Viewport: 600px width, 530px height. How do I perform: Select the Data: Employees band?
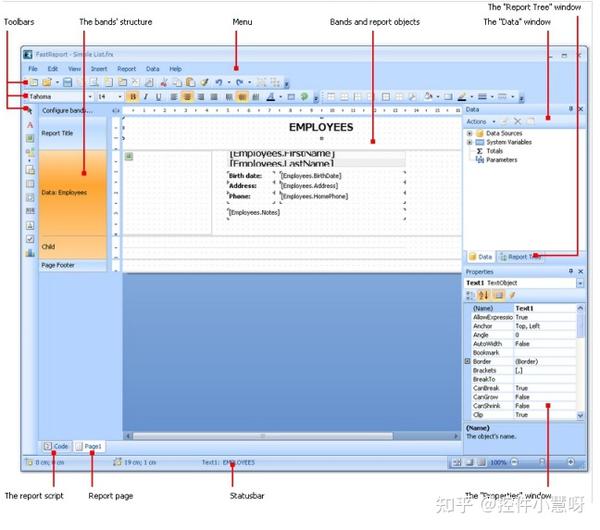tap(73, 192)
